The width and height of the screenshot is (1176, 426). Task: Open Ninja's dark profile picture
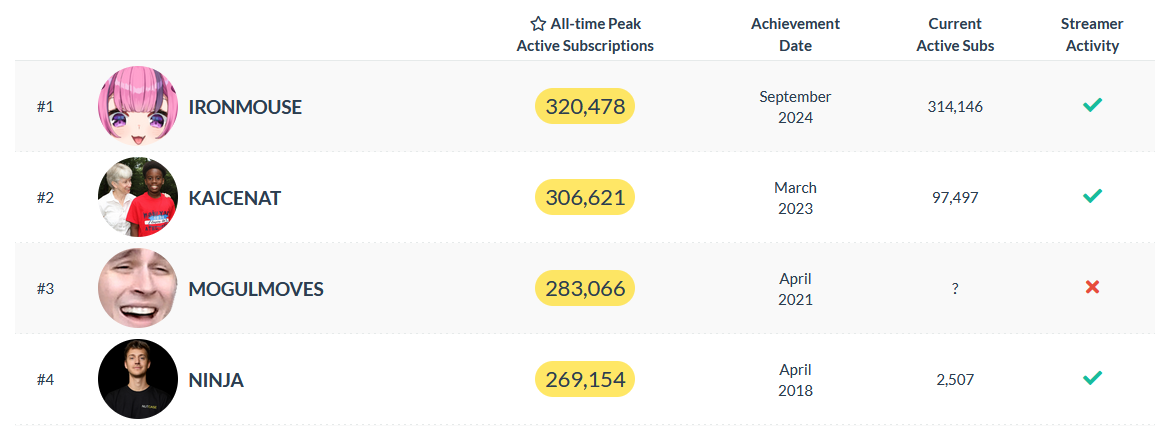[138, 379]
